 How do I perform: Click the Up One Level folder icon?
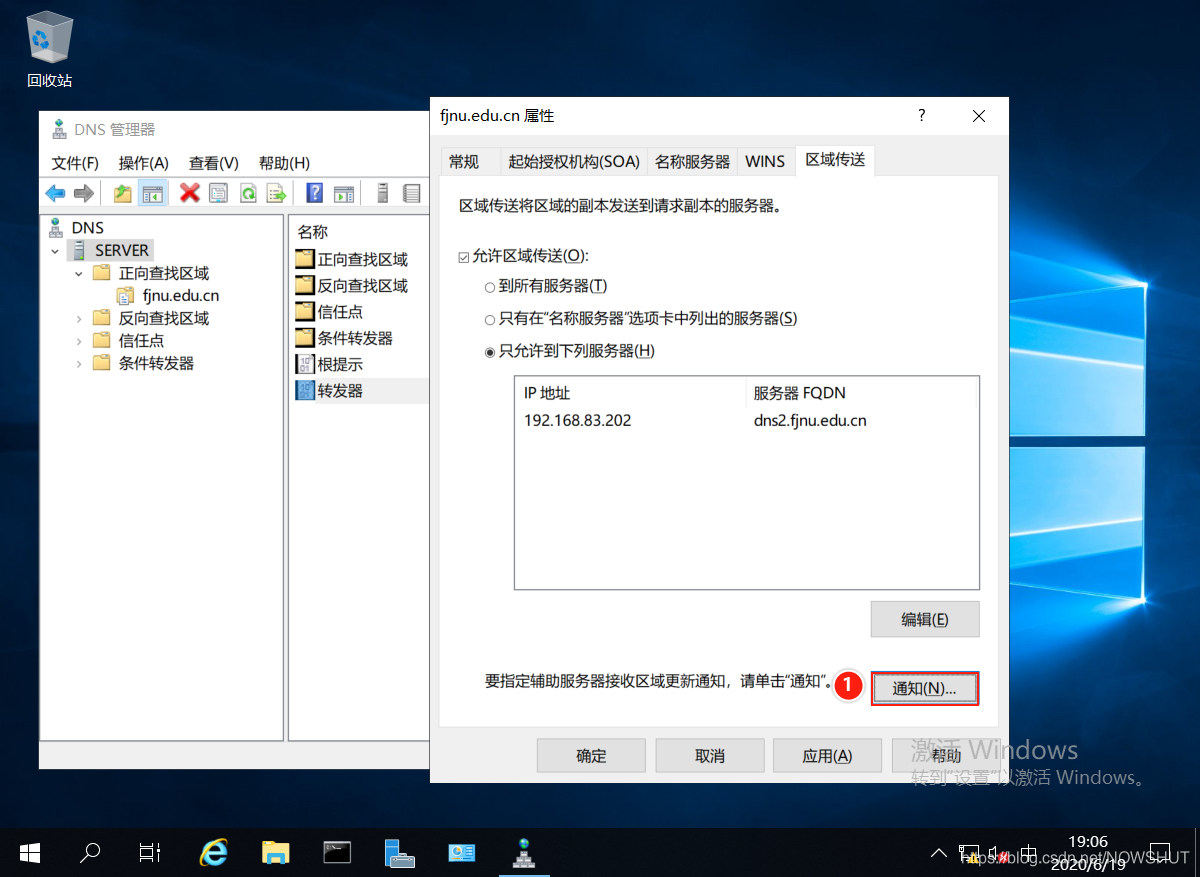point(123,193)
